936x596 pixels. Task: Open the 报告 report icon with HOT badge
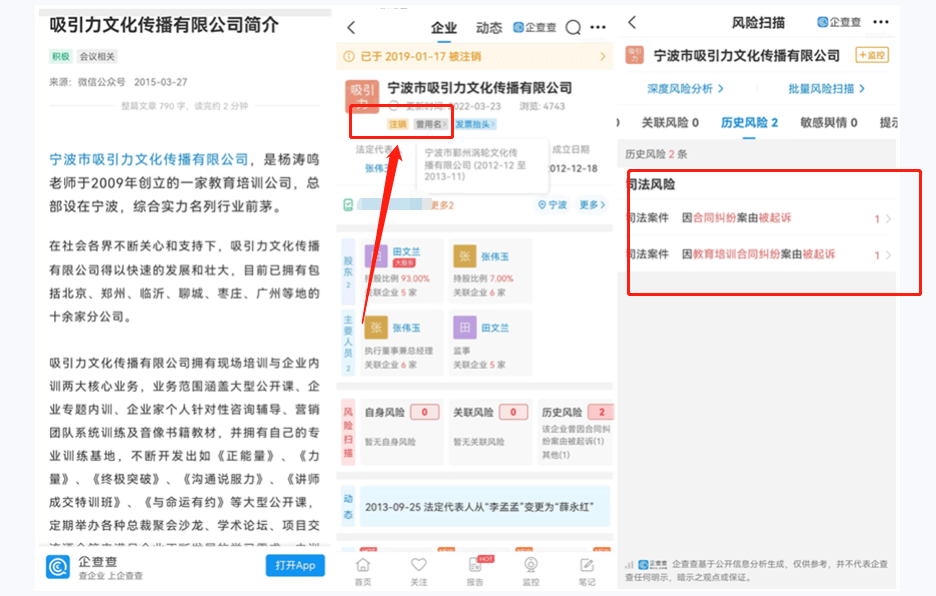tap(475, 567)
